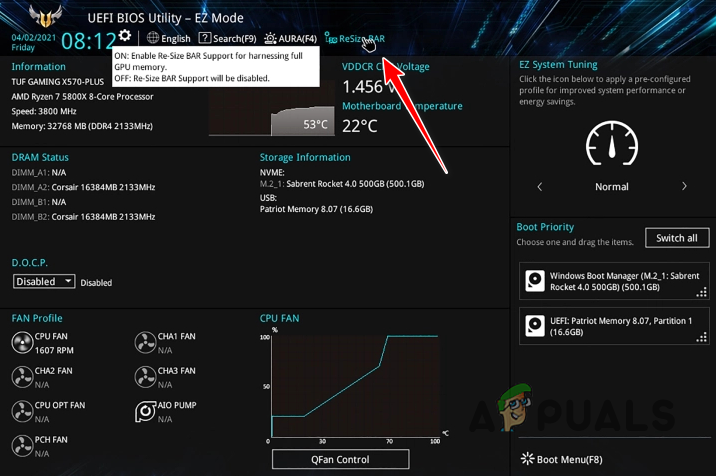Click the TUF logo emblem
Screen dimensions: 716x476
[x=45, y=16]
